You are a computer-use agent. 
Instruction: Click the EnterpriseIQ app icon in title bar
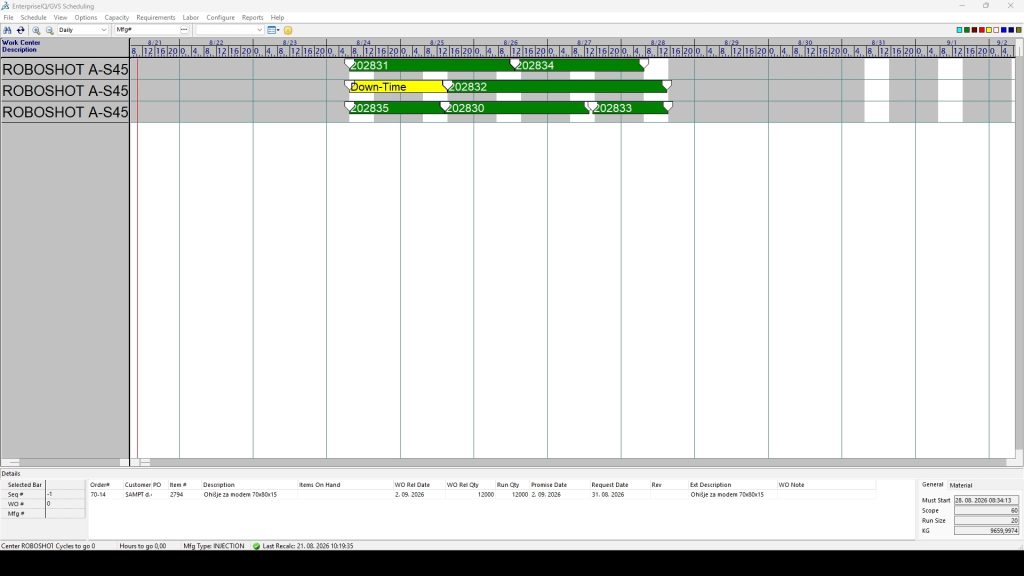click(5, 6)
